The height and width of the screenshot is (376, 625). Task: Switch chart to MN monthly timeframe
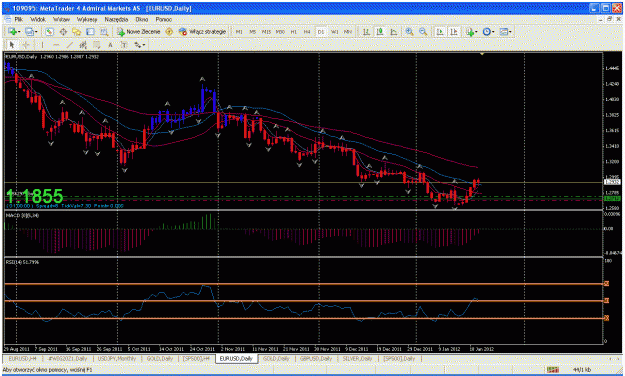(x=348, y=31)
